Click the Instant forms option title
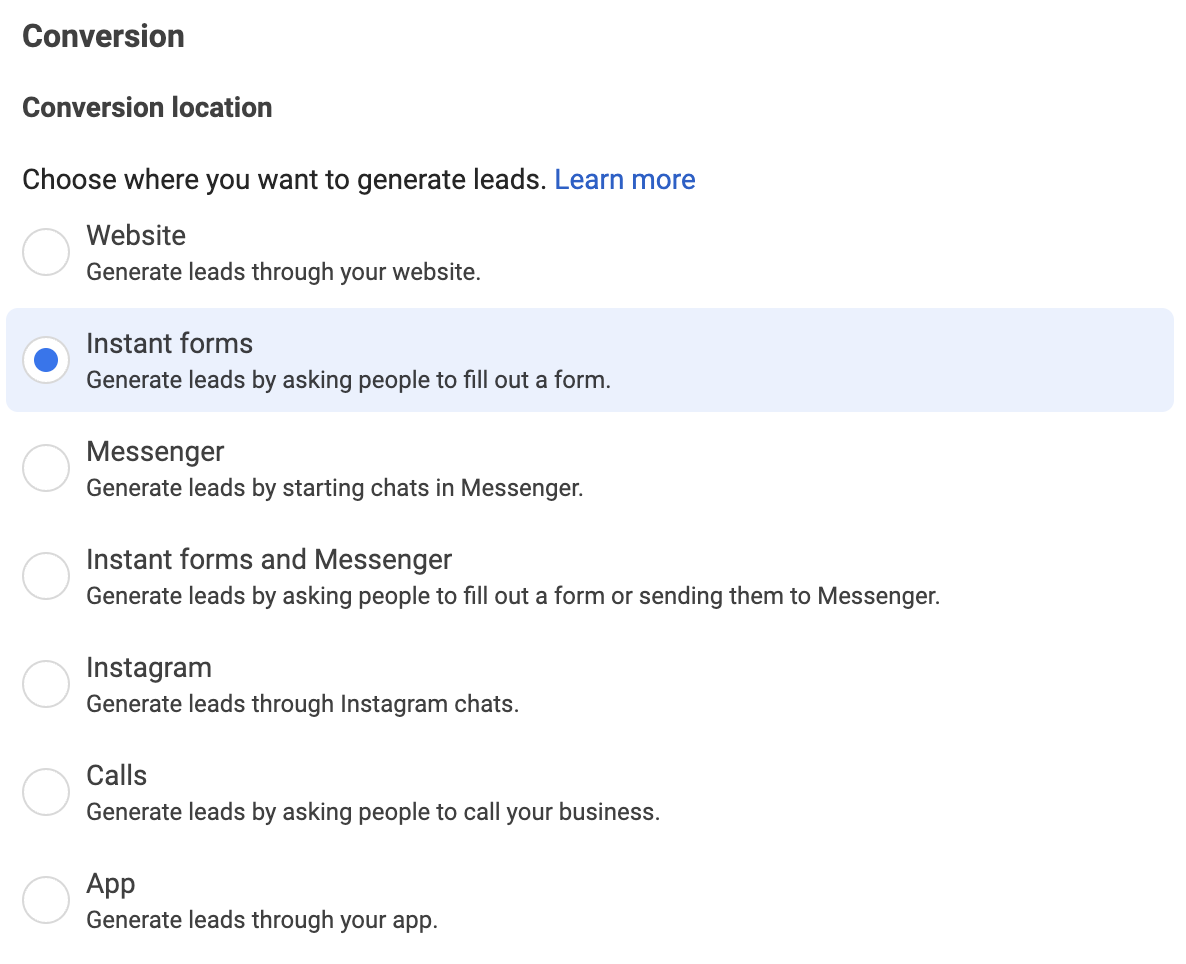Screen dimensions: 1186x964 click(x=169, y=344)
